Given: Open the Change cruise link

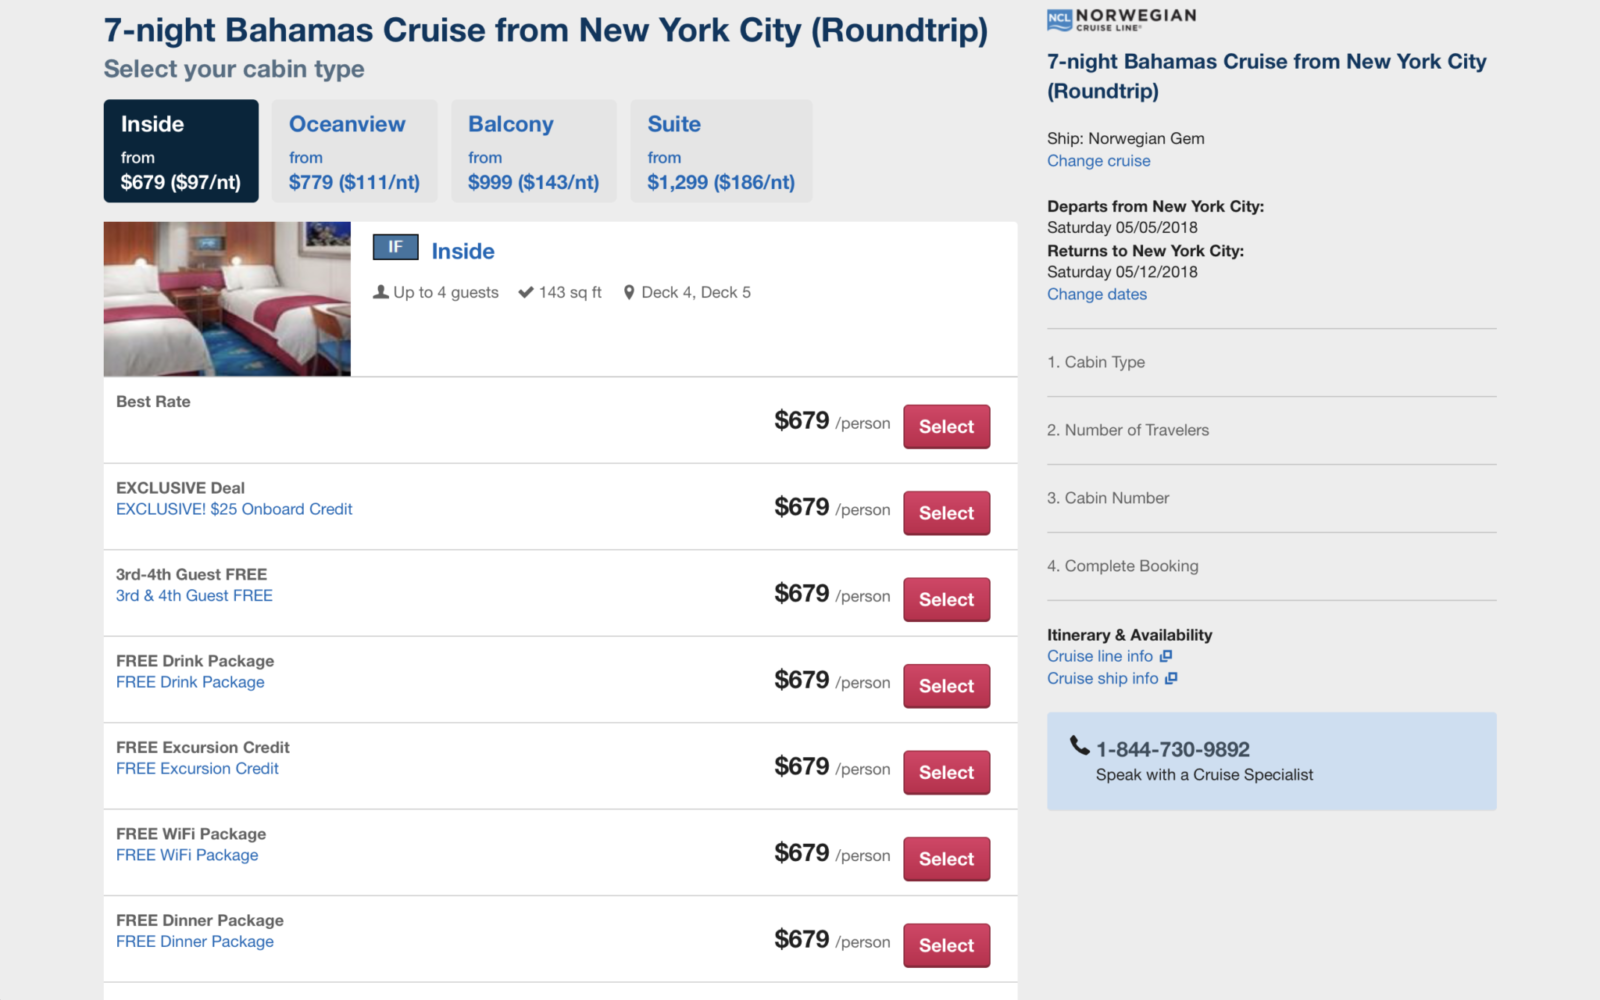Looking at the screenshot, I should pyautogui.click(x=1098, y=160).
